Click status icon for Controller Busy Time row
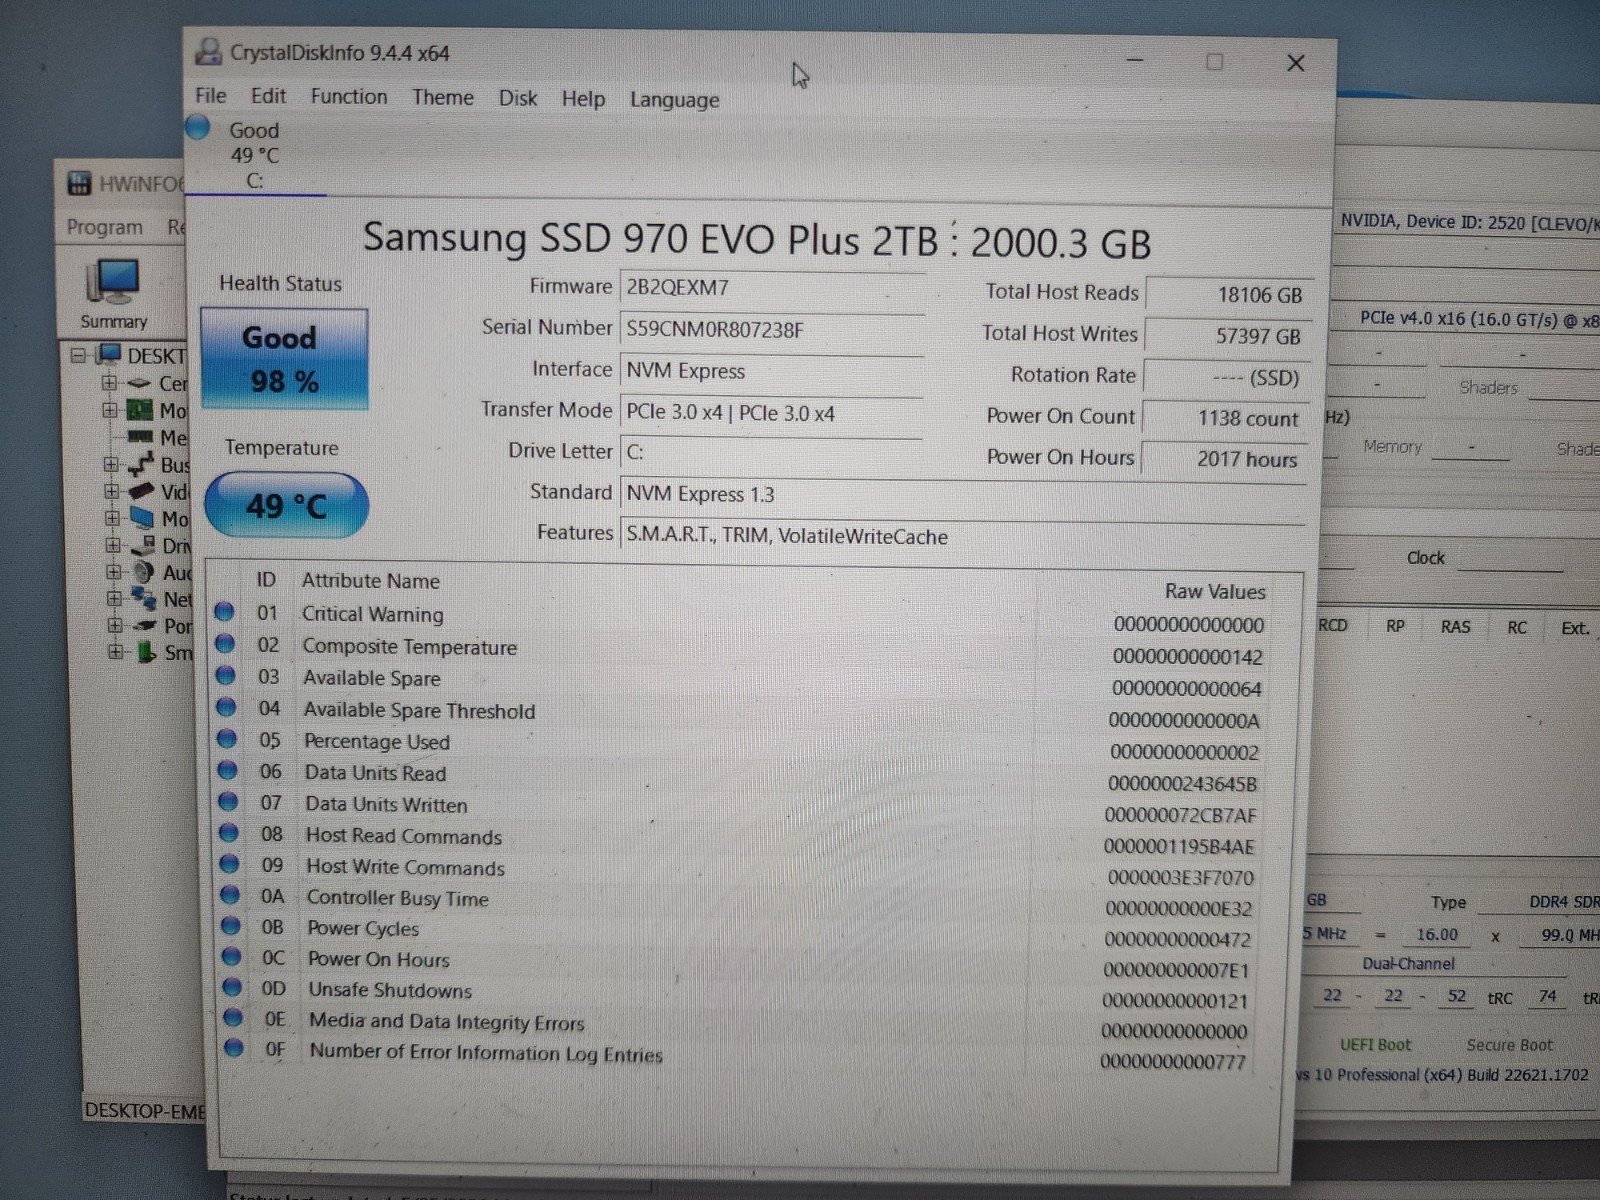This screenshot has width=1600, height=1200. (230, 894)
